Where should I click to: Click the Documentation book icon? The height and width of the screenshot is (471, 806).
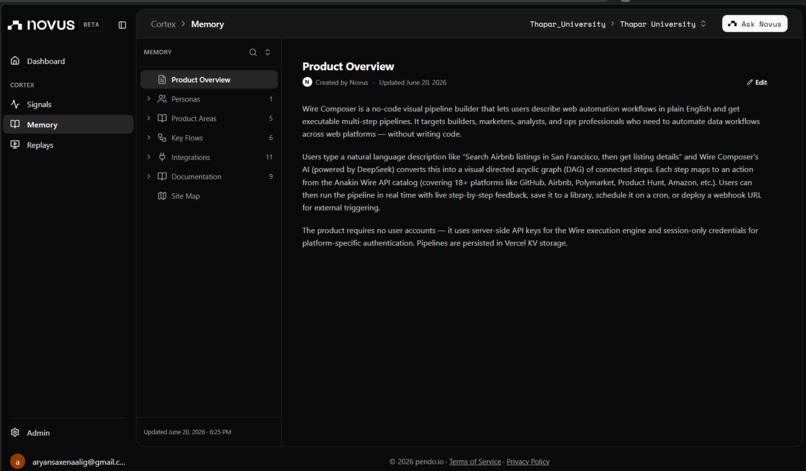tap(162, 176)
